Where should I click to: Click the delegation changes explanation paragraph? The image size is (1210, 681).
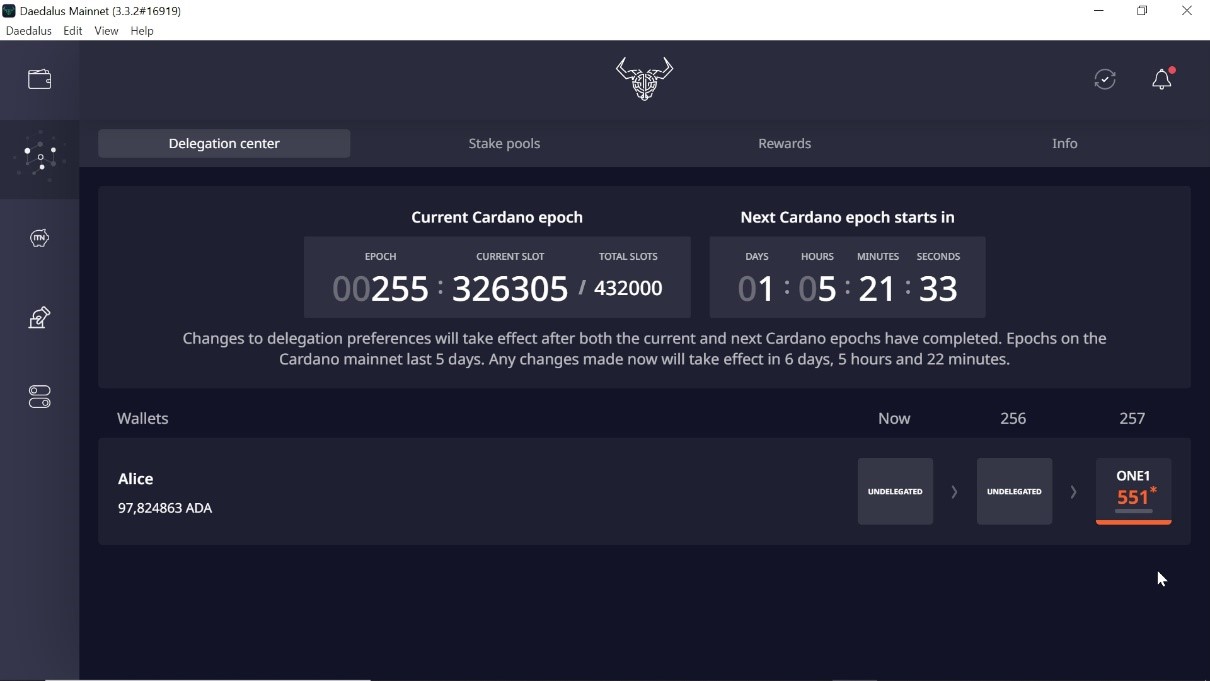click(x=644, y=349)
